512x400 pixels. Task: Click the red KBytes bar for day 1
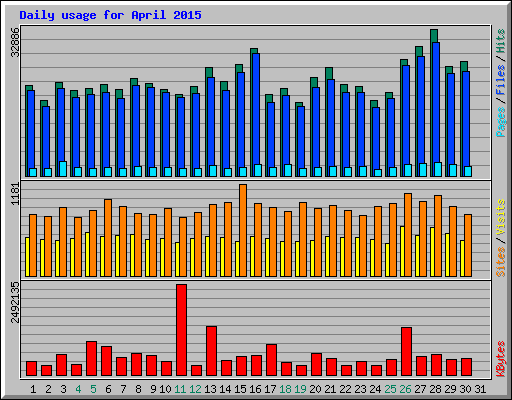[x=32, y=369]
